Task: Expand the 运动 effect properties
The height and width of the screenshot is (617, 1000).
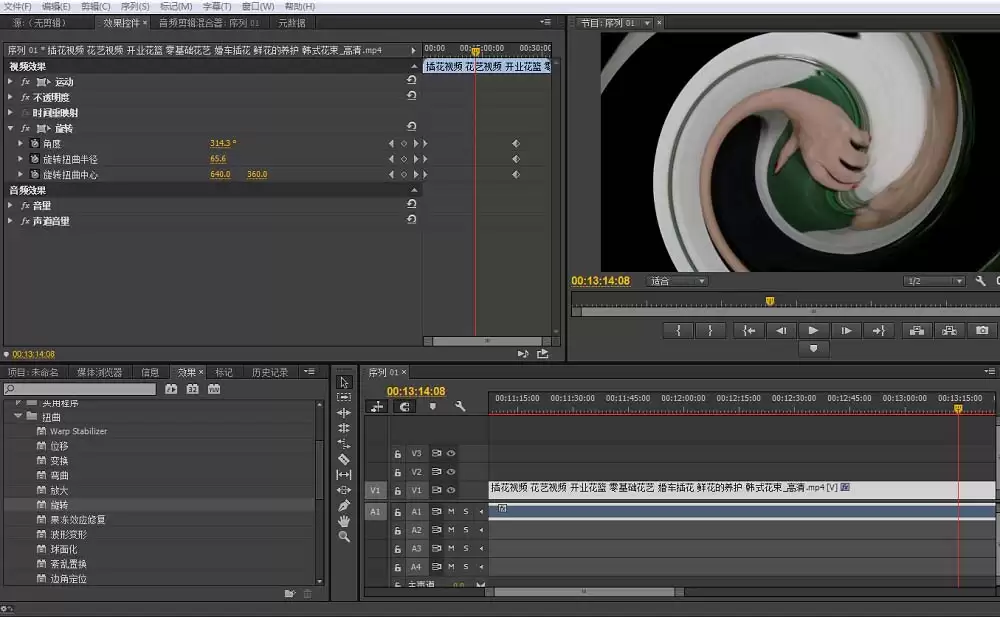Action: point(10,81)
